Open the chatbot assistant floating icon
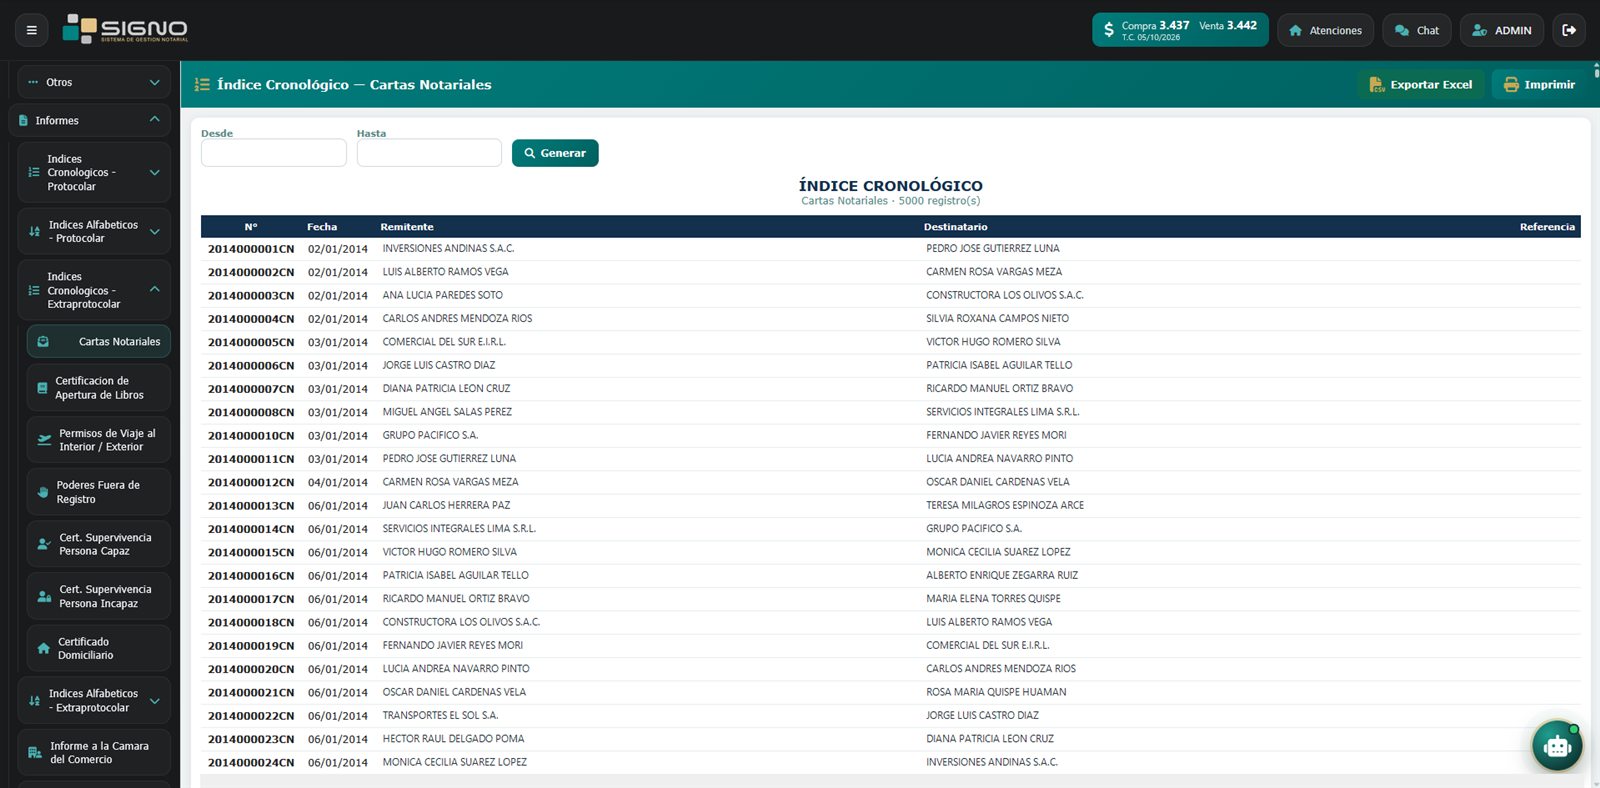The height and width of the screenshot is (788, 1600). point(1557,745)
